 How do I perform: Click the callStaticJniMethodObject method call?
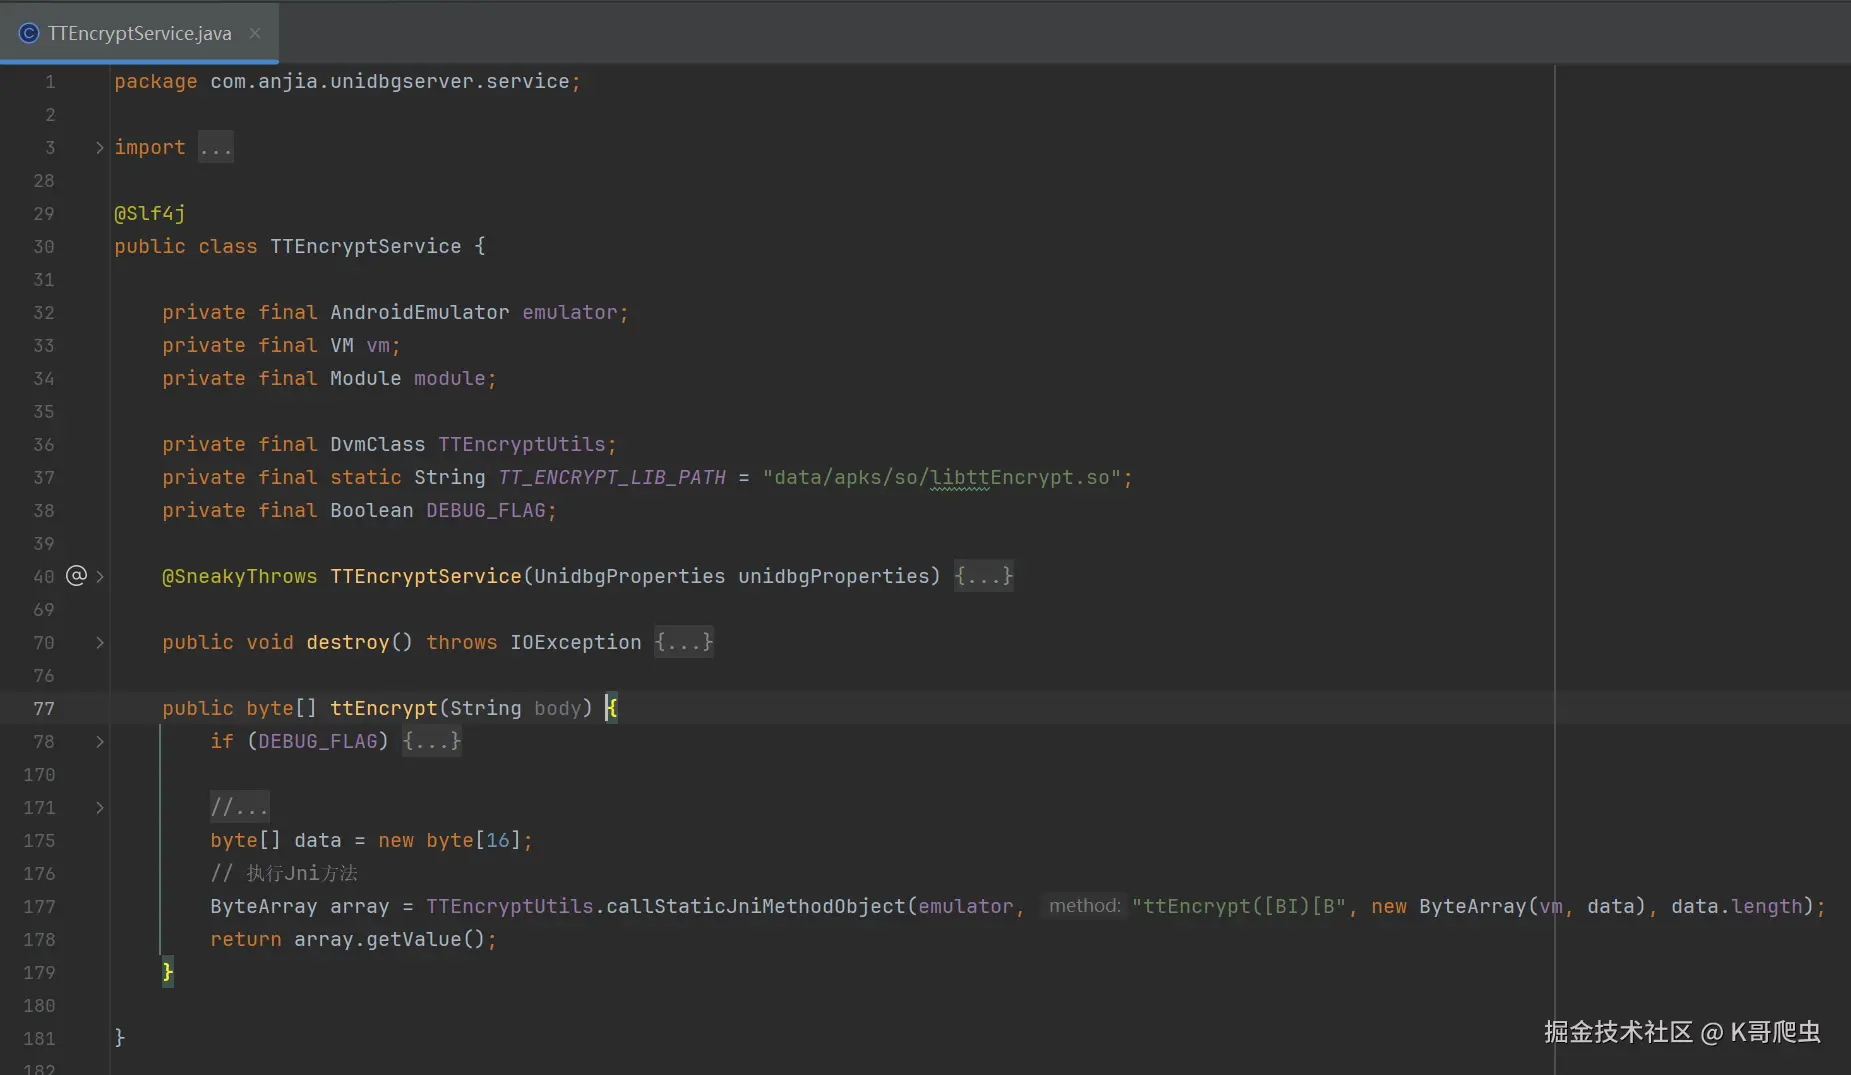point(756,906)
